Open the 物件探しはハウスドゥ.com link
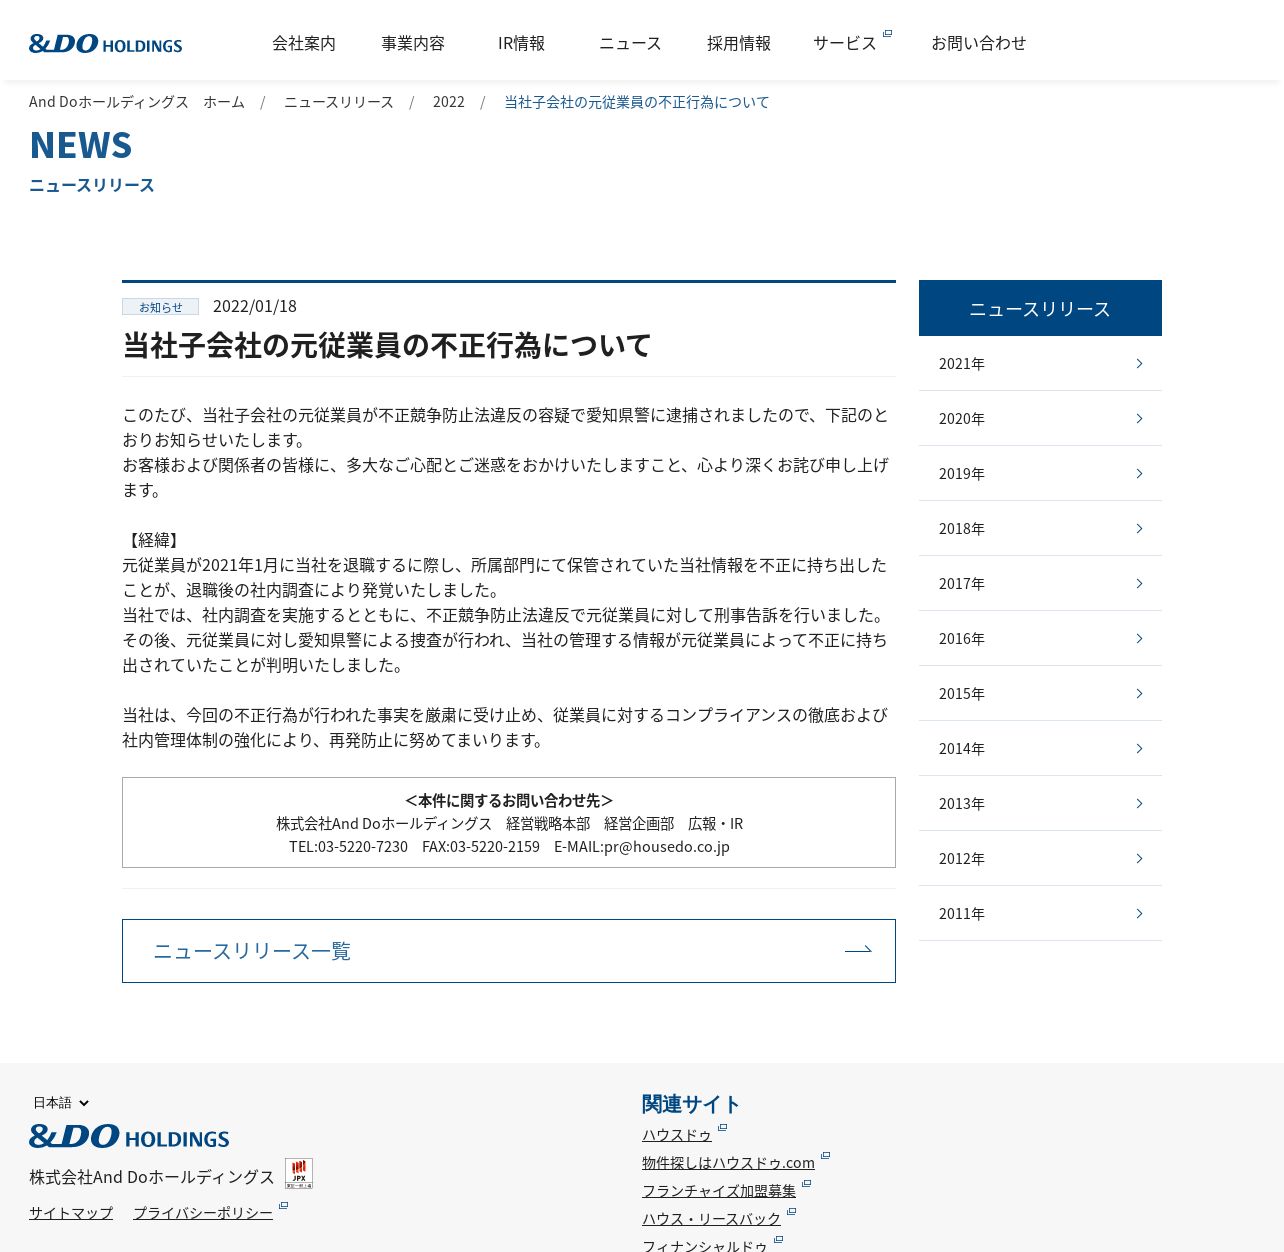The width and height of the screenshot is (1284, 1252). click(728, 1162)
